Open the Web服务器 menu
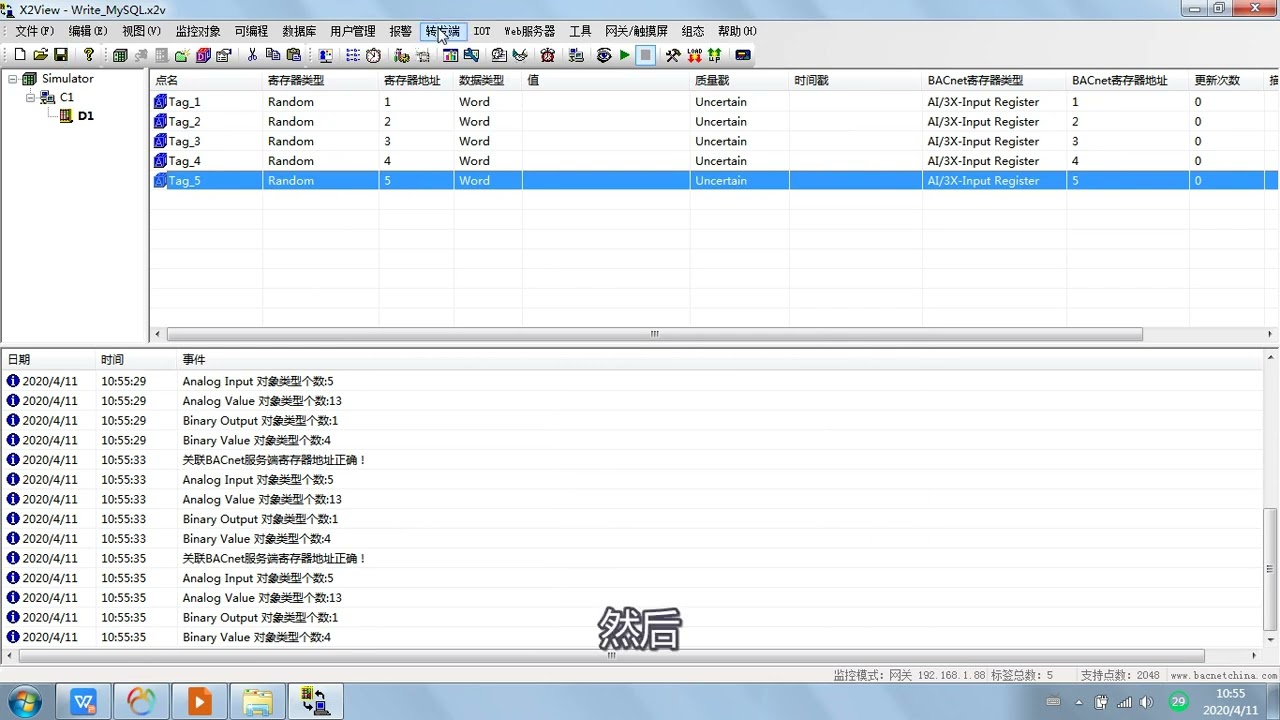This screenshot has width=1280, height=720. 529,32
